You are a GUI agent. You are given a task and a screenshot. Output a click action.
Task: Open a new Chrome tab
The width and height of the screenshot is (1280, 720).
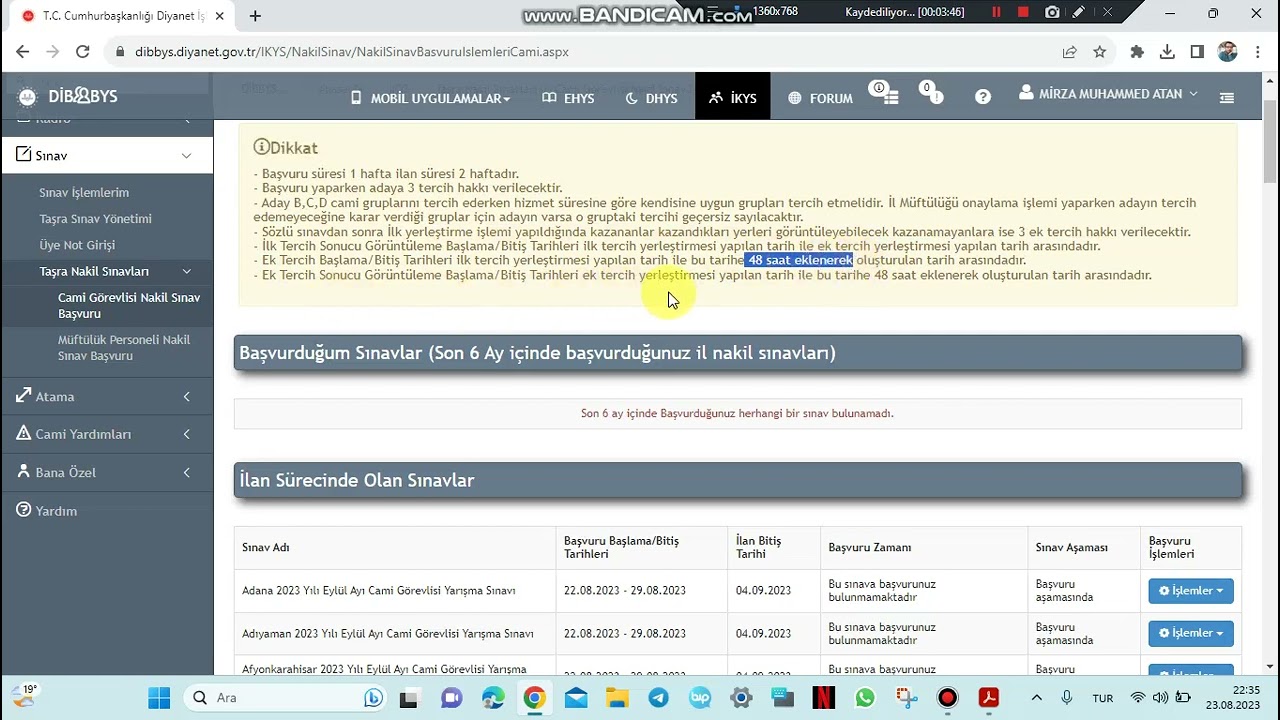click(x=255, y=16)
